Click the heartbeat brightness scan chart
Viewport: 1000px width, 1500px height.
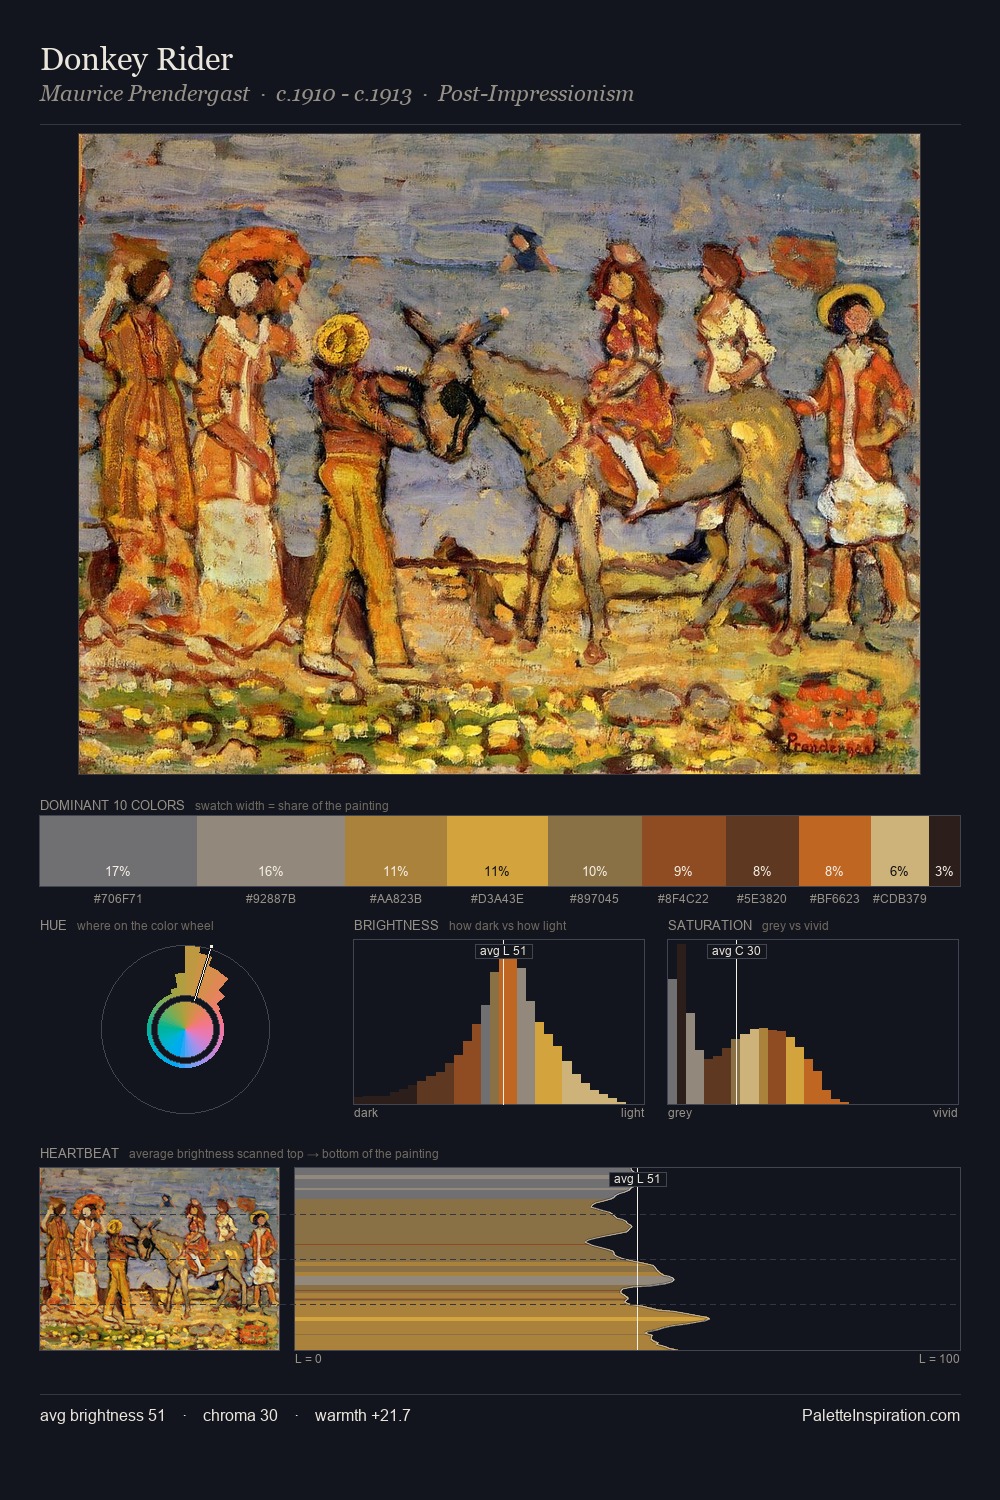coord(627,1259)
